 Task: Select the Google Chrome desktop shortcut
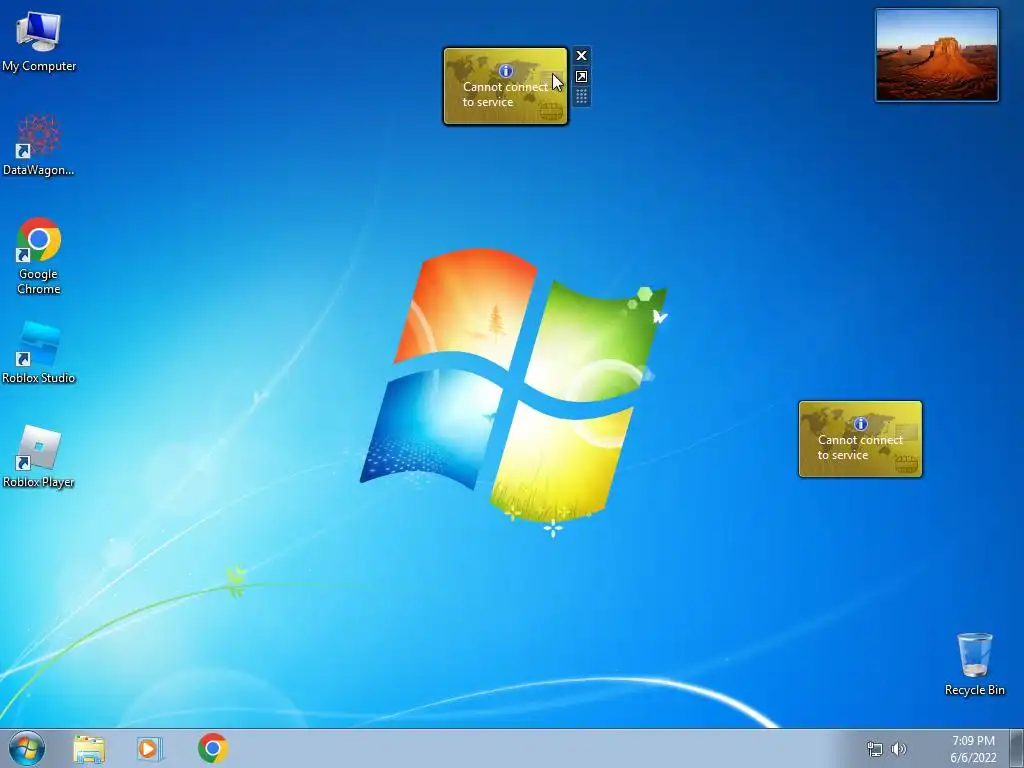pos(39,256)
